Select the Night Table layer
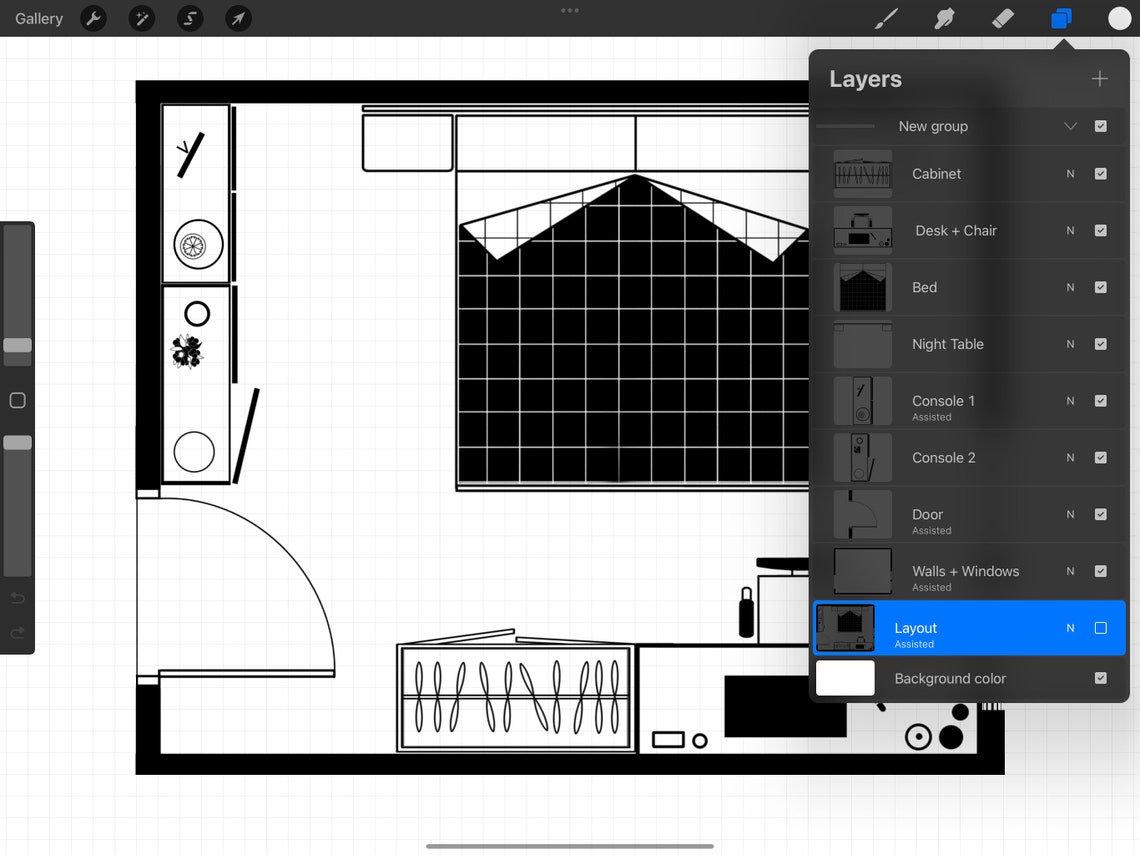Screen dimensions: 1140x855 [948, 344]
